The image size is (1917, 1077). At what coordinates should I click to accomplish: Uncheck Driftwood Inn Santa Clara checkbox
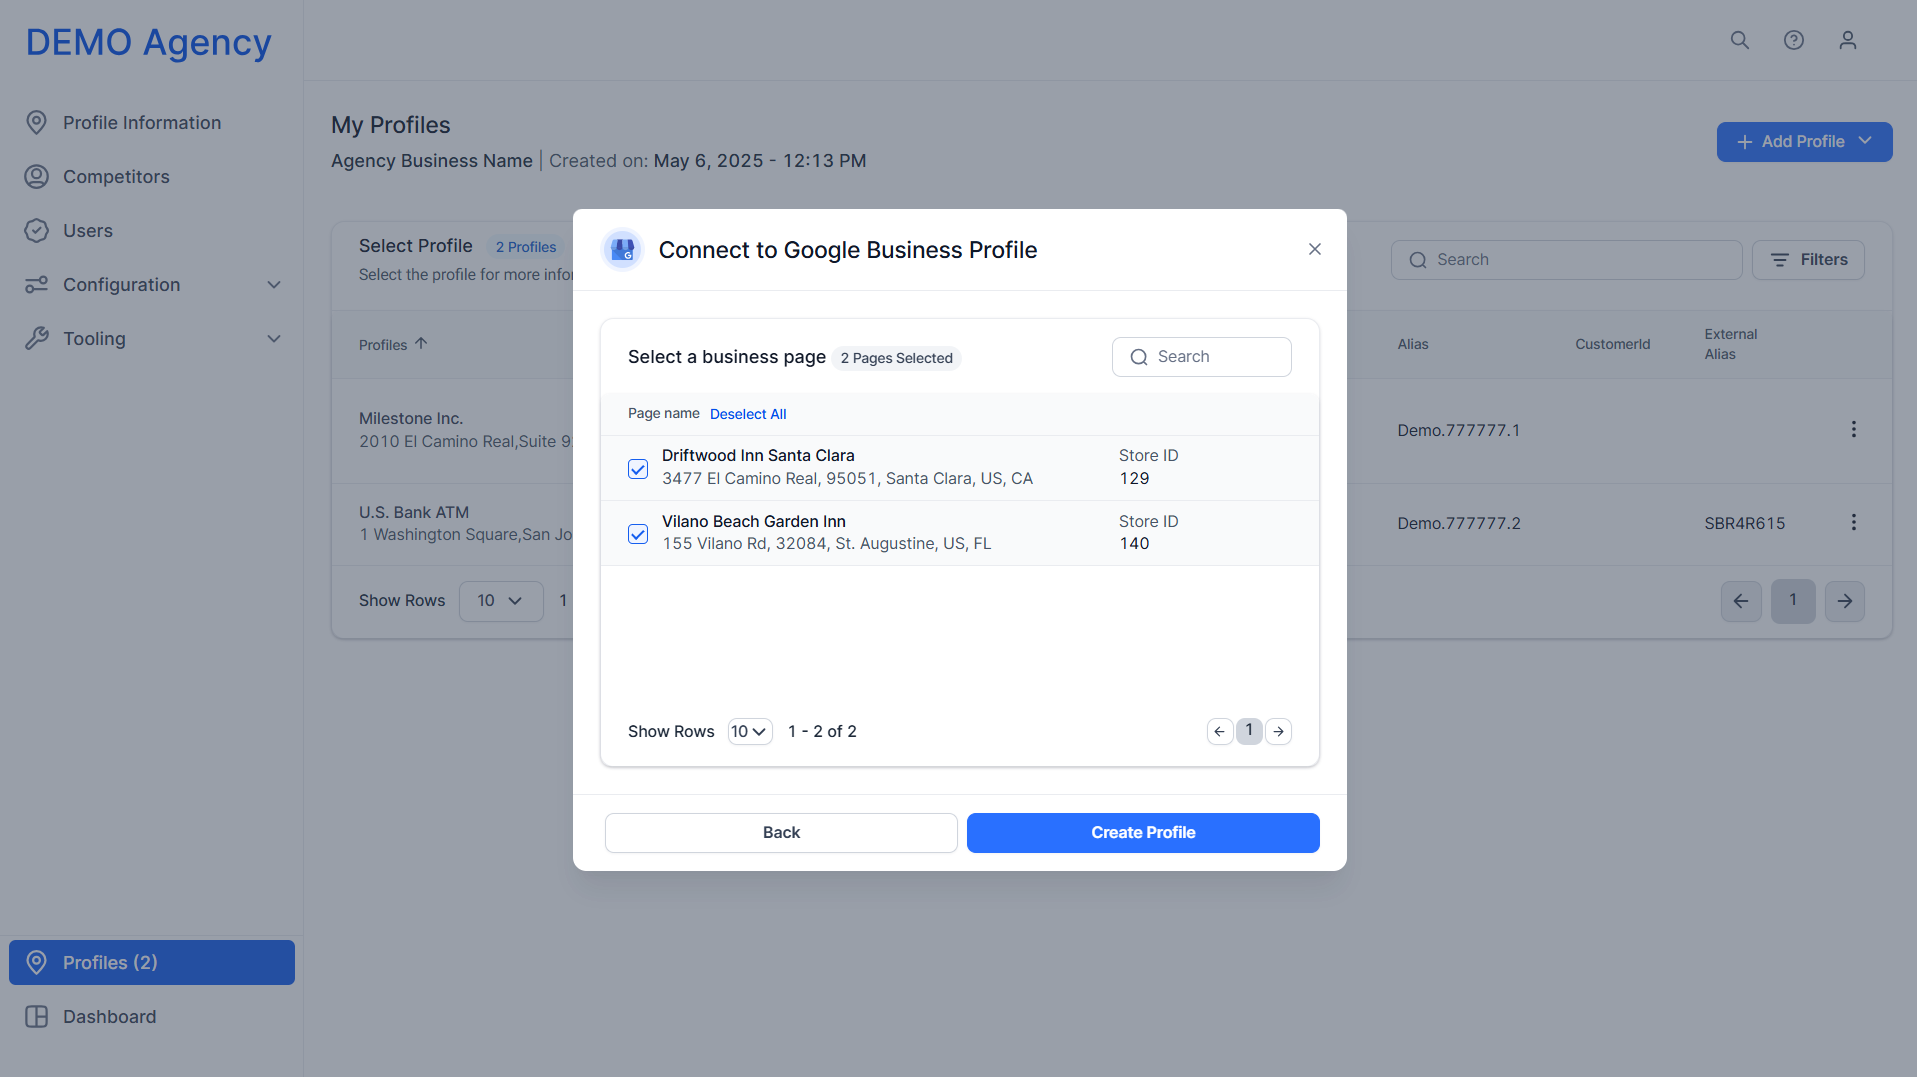point(638,468)
